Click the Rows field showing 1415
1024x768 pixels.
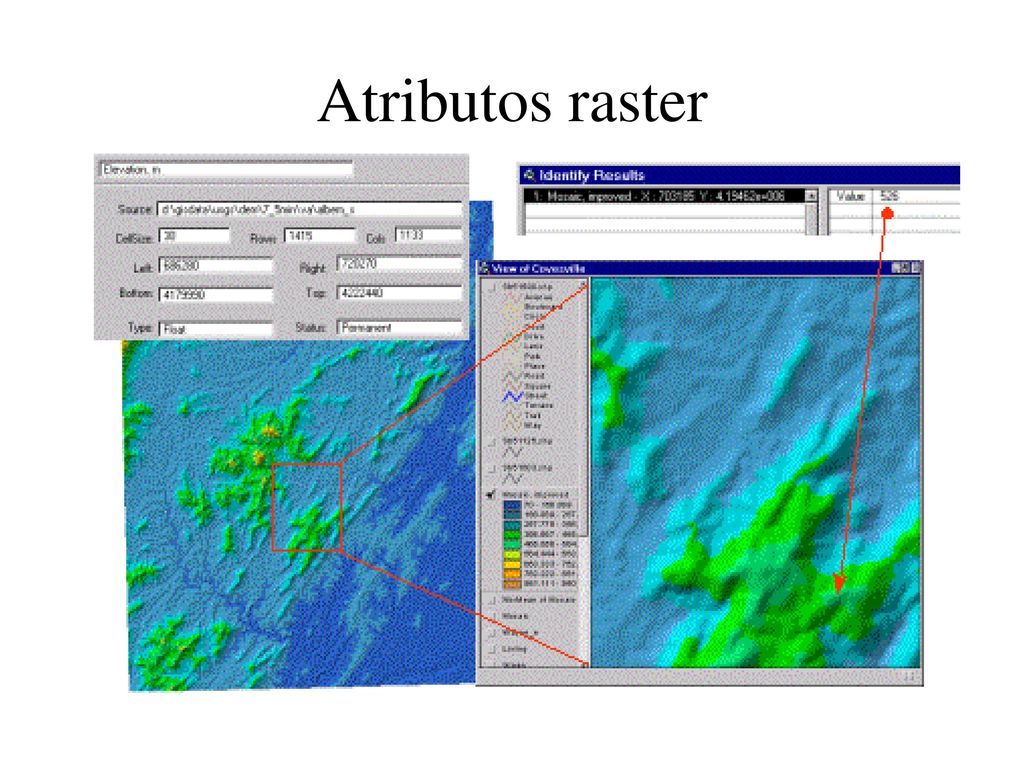(319, 235)
